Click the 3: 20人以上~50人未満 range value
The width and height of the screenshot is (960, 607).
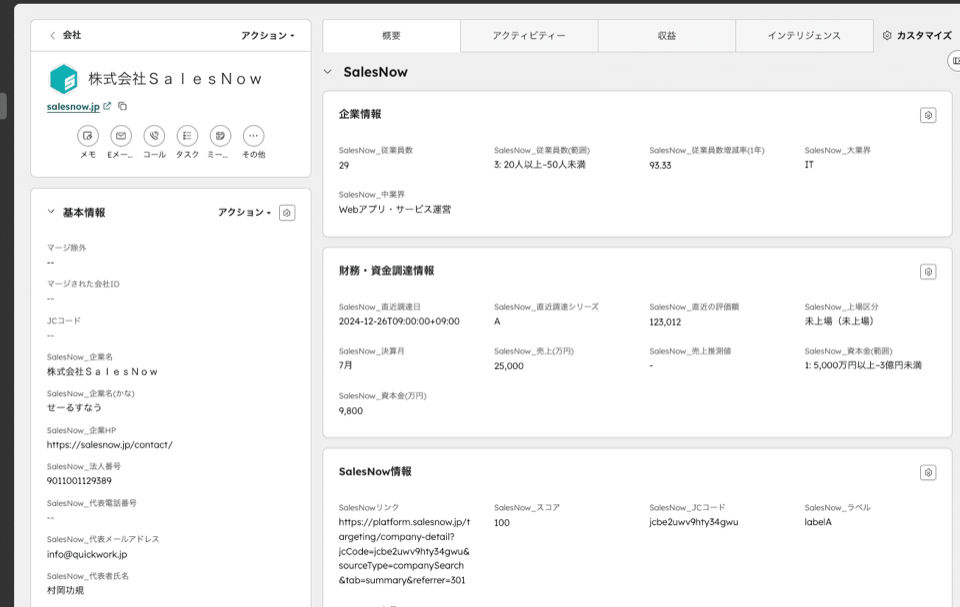tap(540, 165)
